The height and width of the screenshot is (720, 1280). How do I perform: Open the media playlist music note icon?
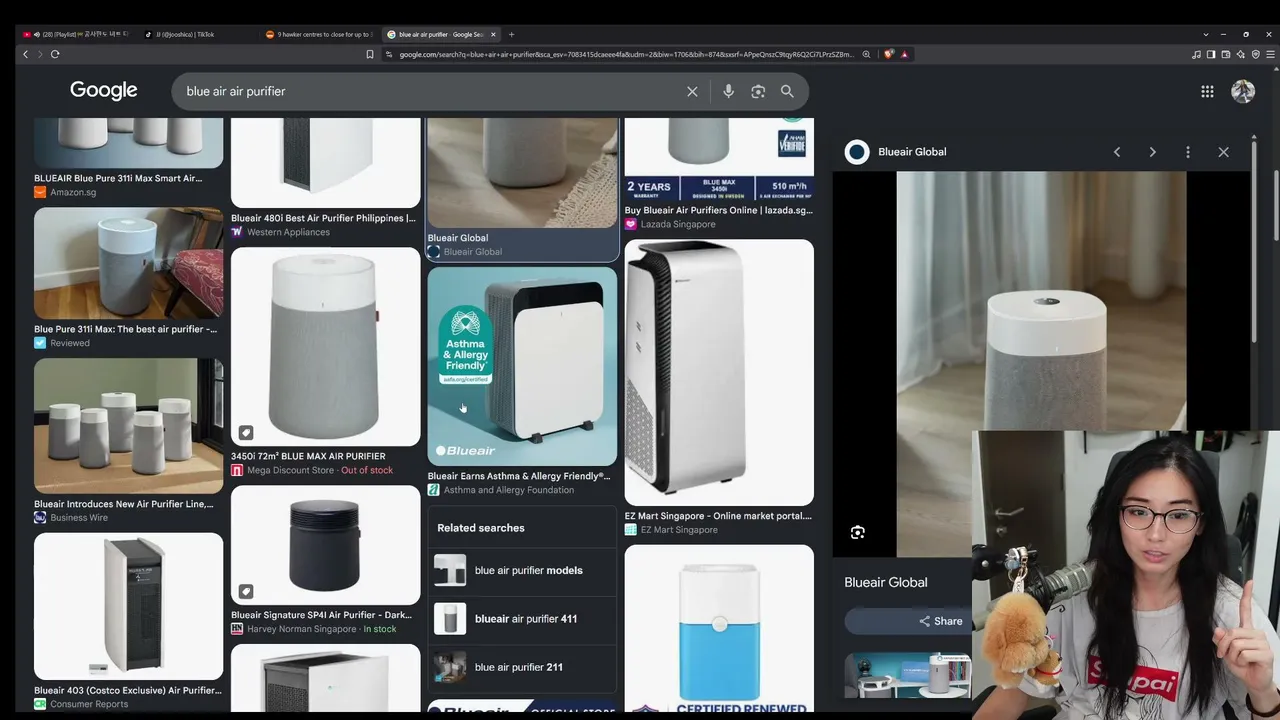coord(1197,54)
